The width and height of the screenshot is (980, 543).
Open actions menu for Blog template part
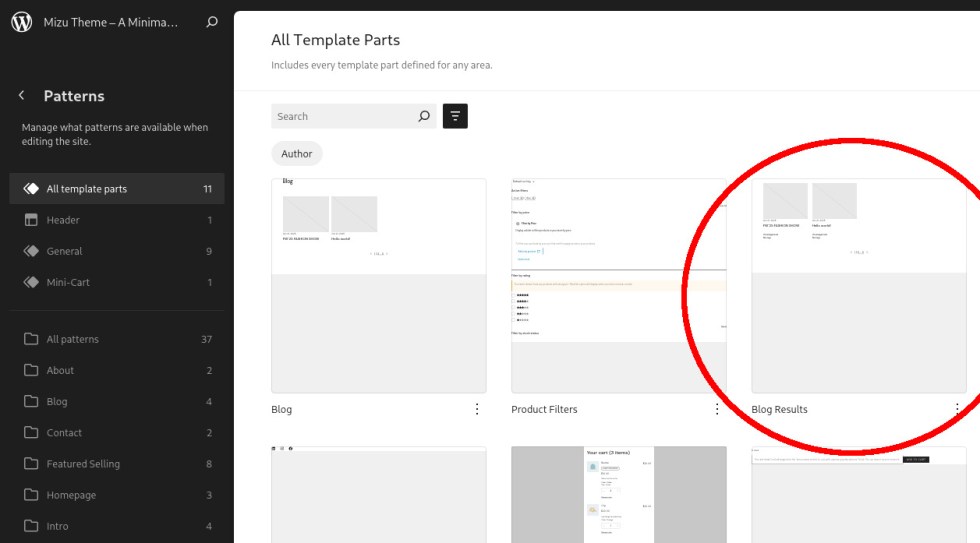coord(477,409)
